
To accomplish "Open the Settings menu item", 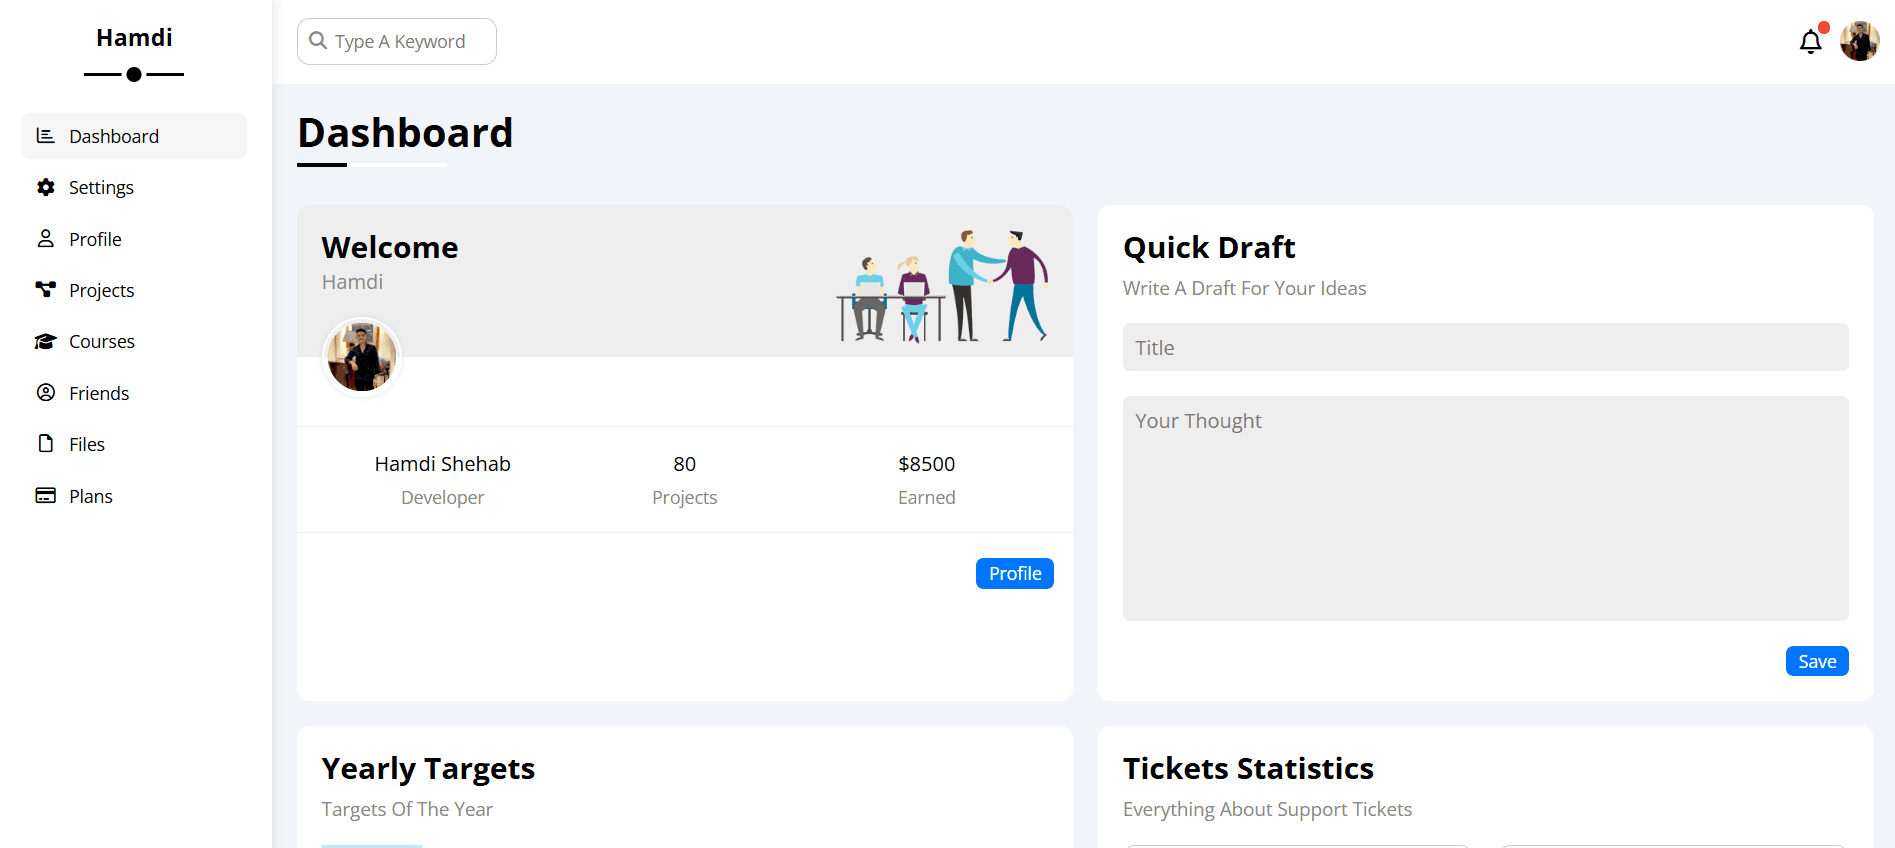I will point(101,188).
